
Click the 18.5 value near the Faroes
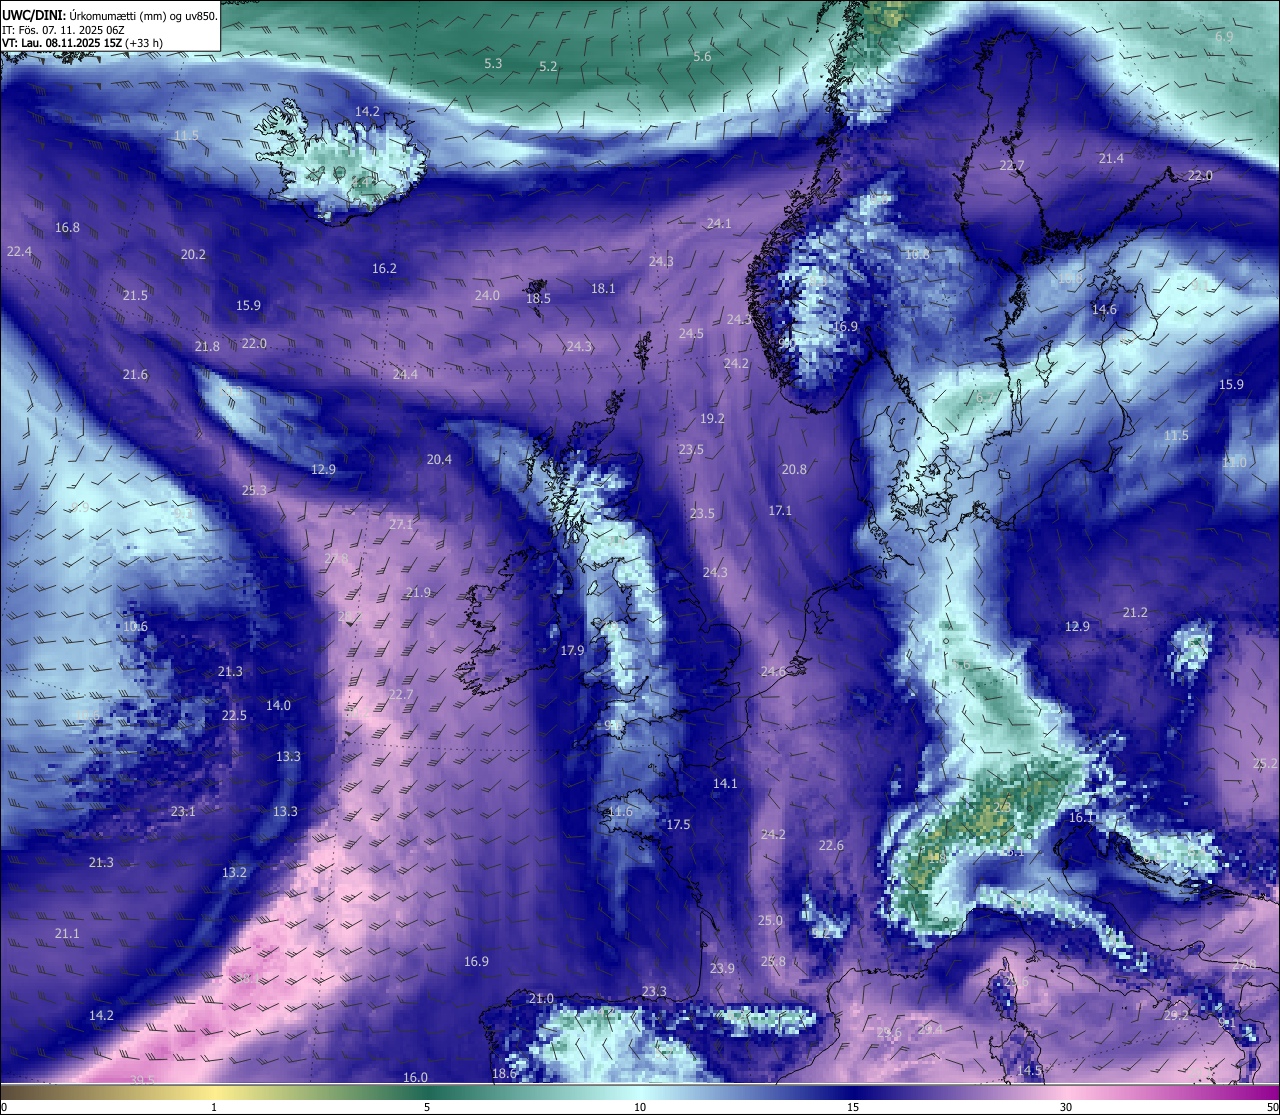click(x=538, y=299)
